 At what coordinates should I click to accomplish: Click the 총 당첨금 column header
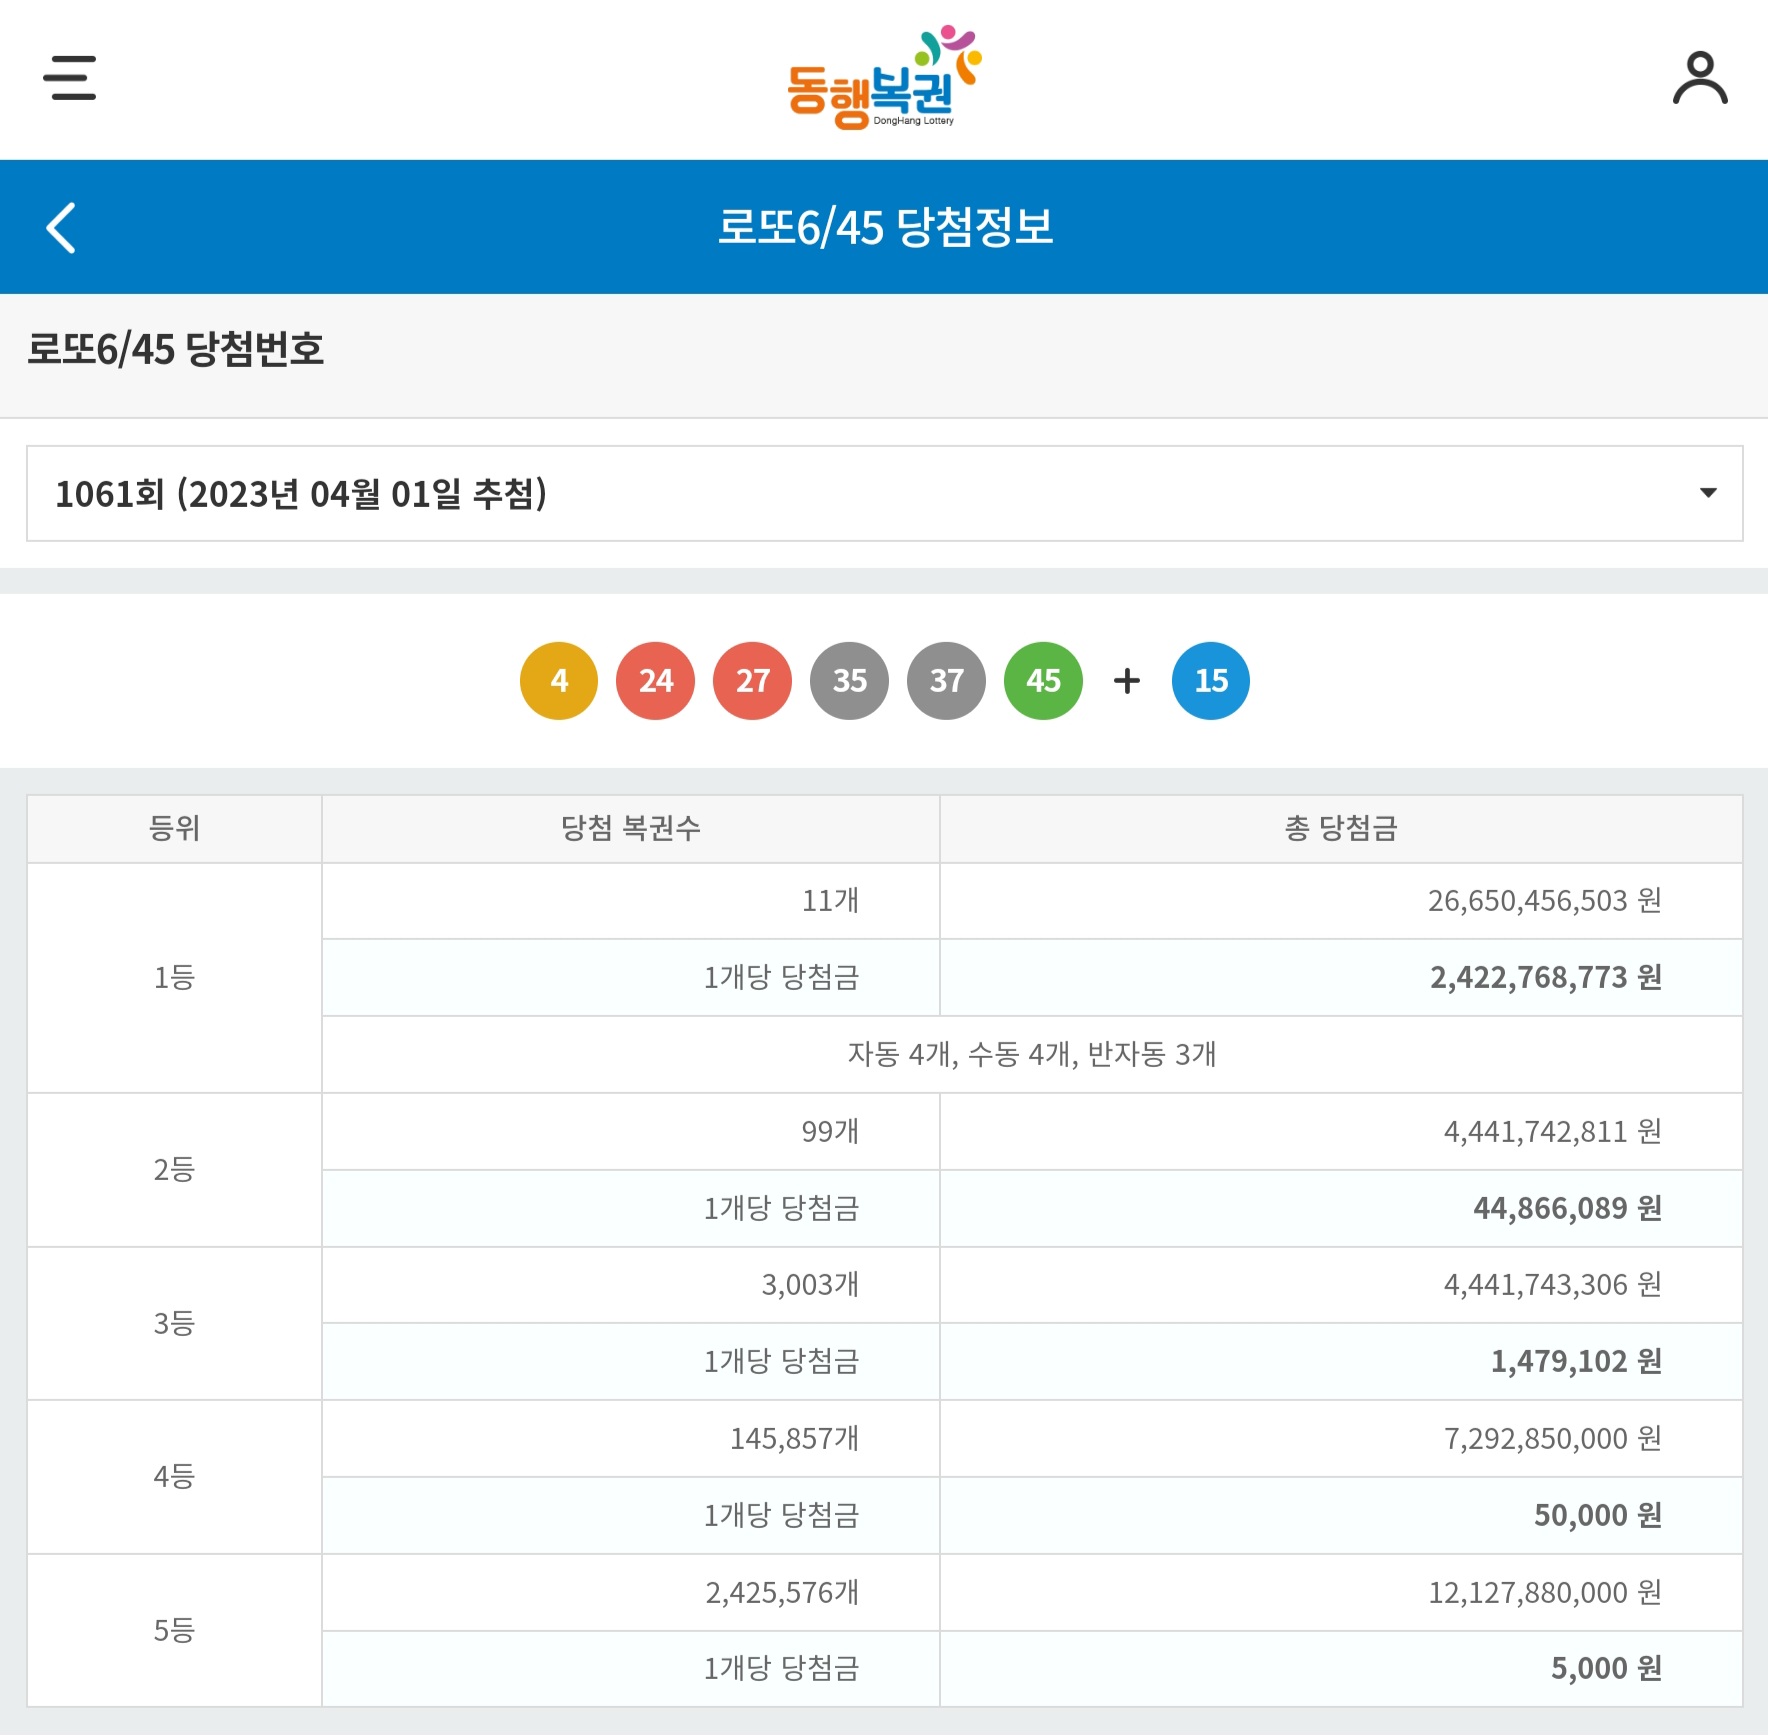(1341, 829)
